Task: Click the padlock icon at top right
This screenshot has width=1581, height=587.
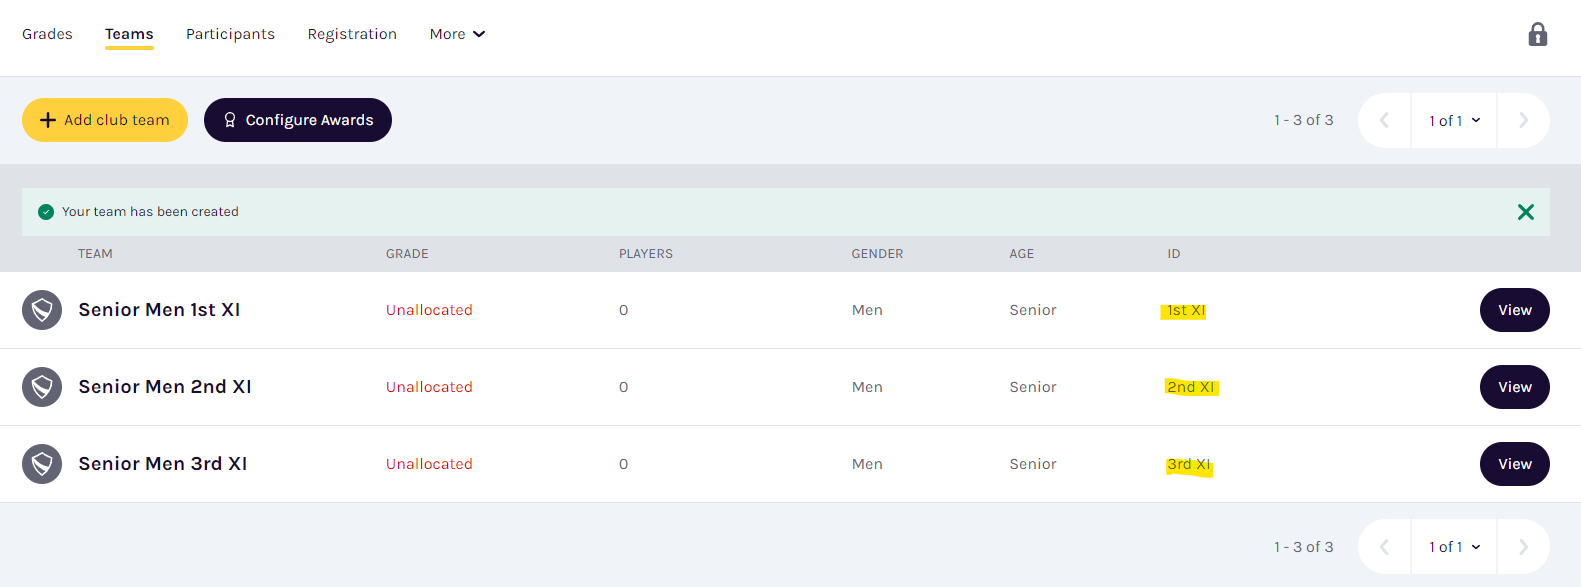Action: (1538, 34)
